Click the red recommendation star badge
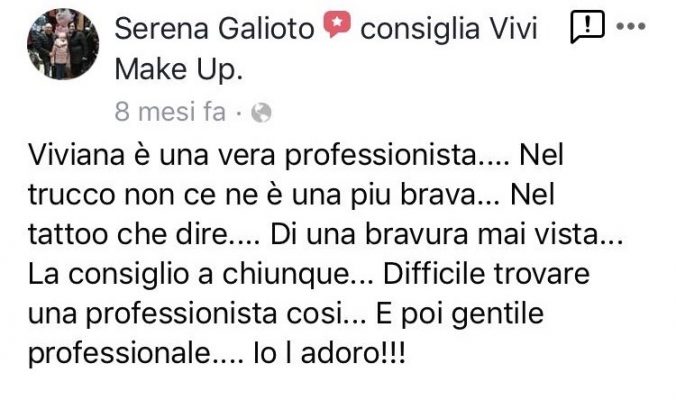Viewport: 676px width, 400px height. coord(337,25)
